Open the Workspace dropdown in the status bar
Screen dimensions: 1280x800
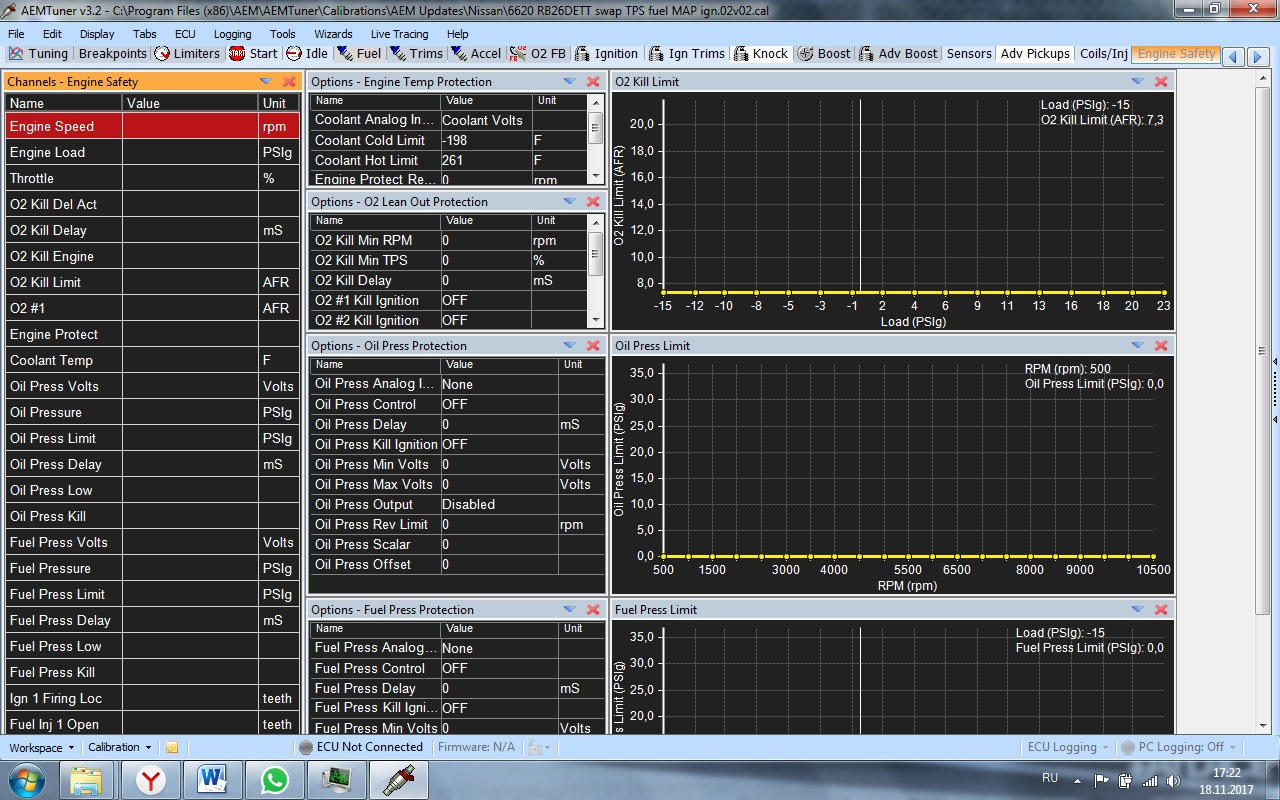tap(41, 747)
